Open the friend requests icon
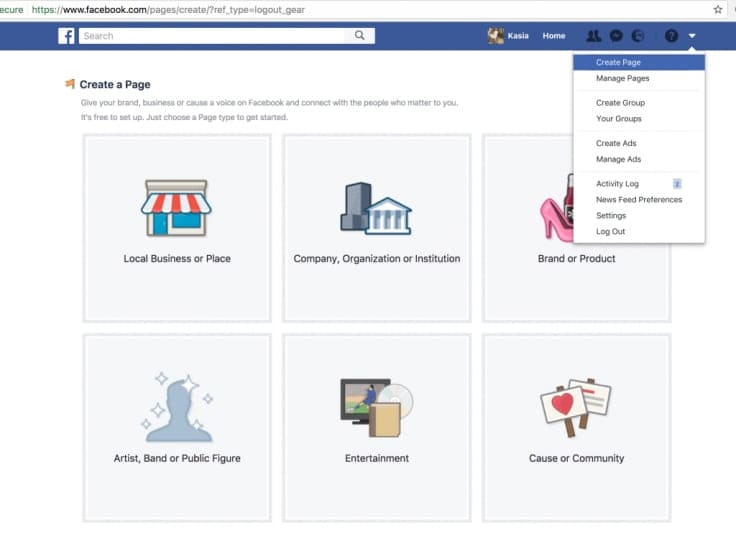This screenshot has height=546, width=736. click(593, 36)
